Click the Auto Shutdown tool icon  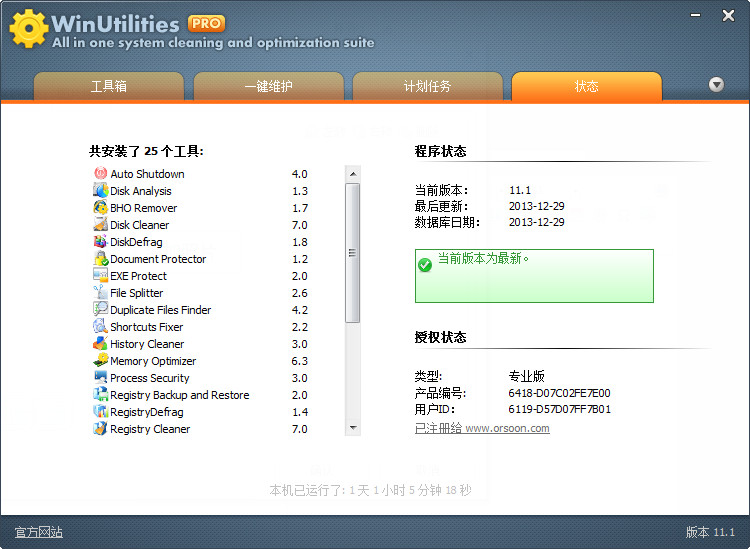coord(100,174)
